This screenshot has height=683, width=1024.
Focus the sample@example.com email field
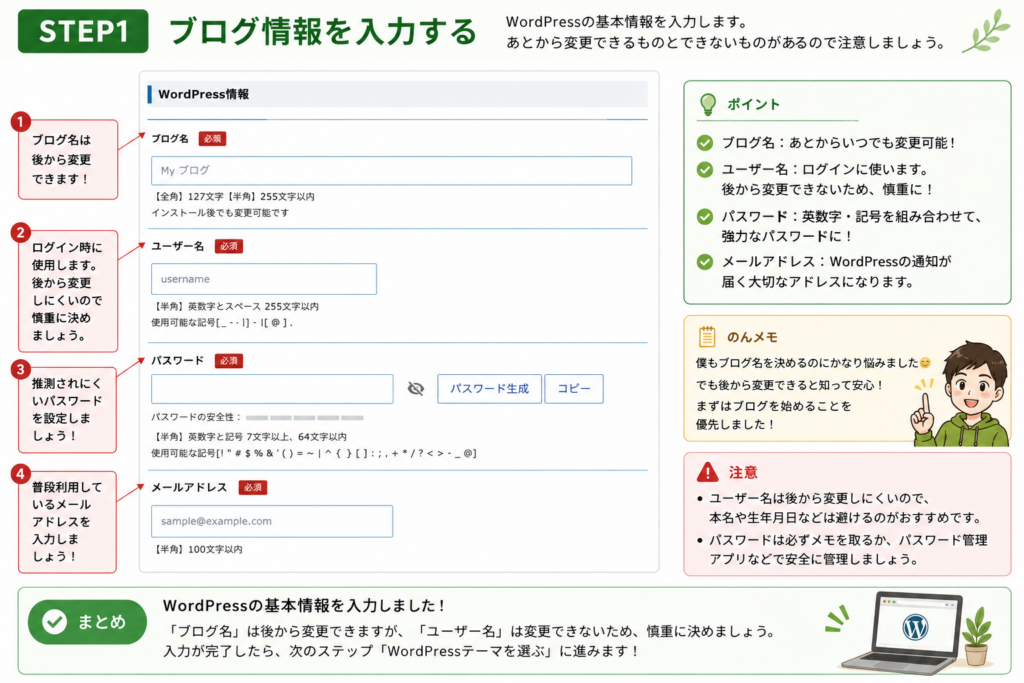[272, 521]
